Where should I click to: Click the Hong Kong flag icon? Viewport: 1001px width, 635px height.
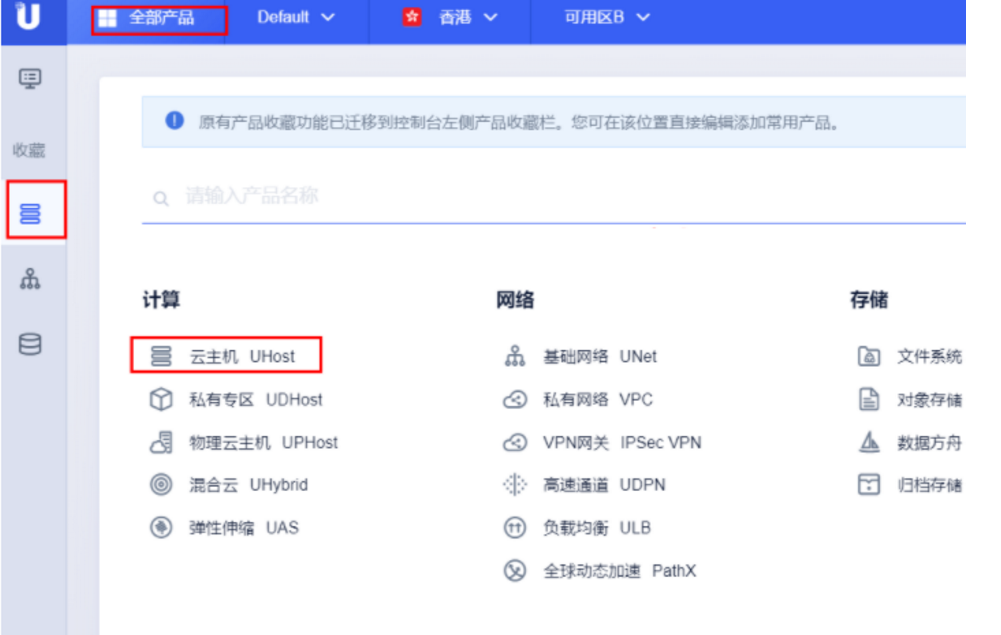(412, 17)
